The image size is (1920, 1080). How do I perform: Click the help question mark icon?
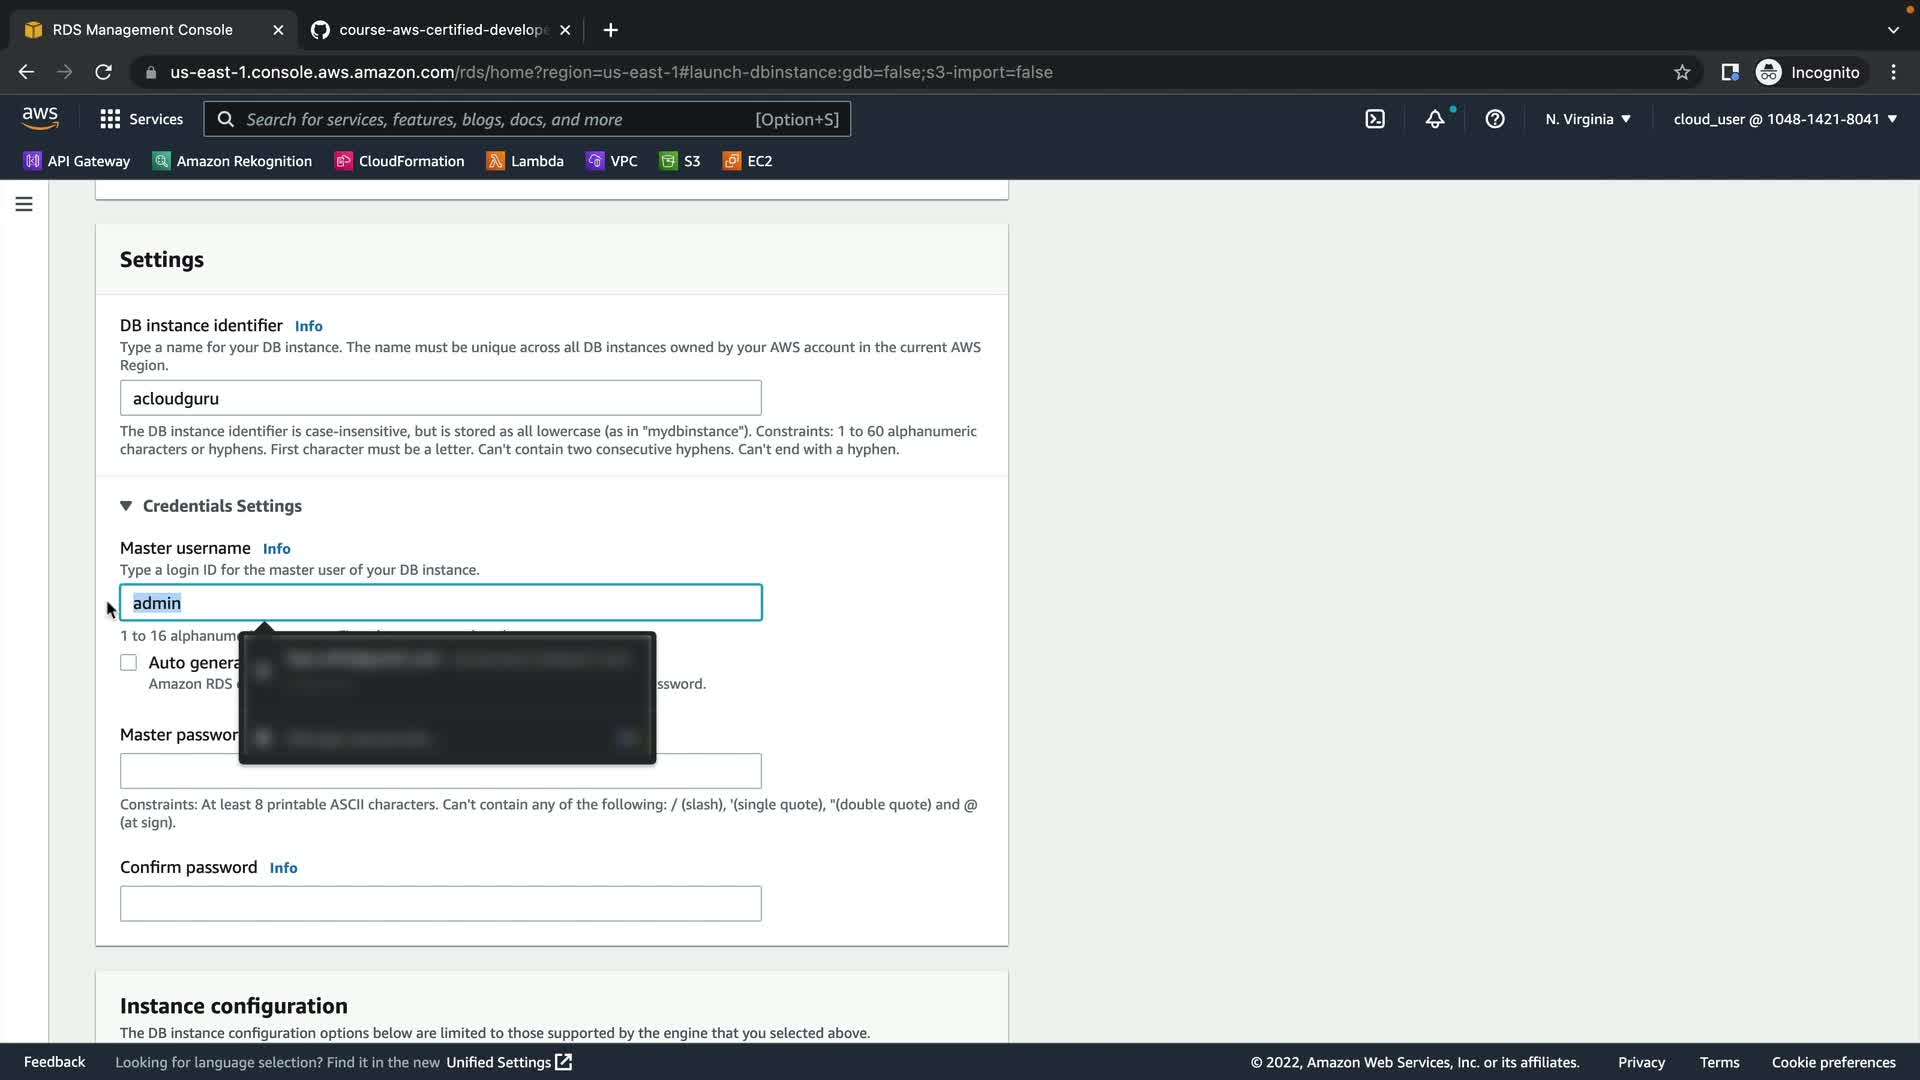click(1495, 119)
